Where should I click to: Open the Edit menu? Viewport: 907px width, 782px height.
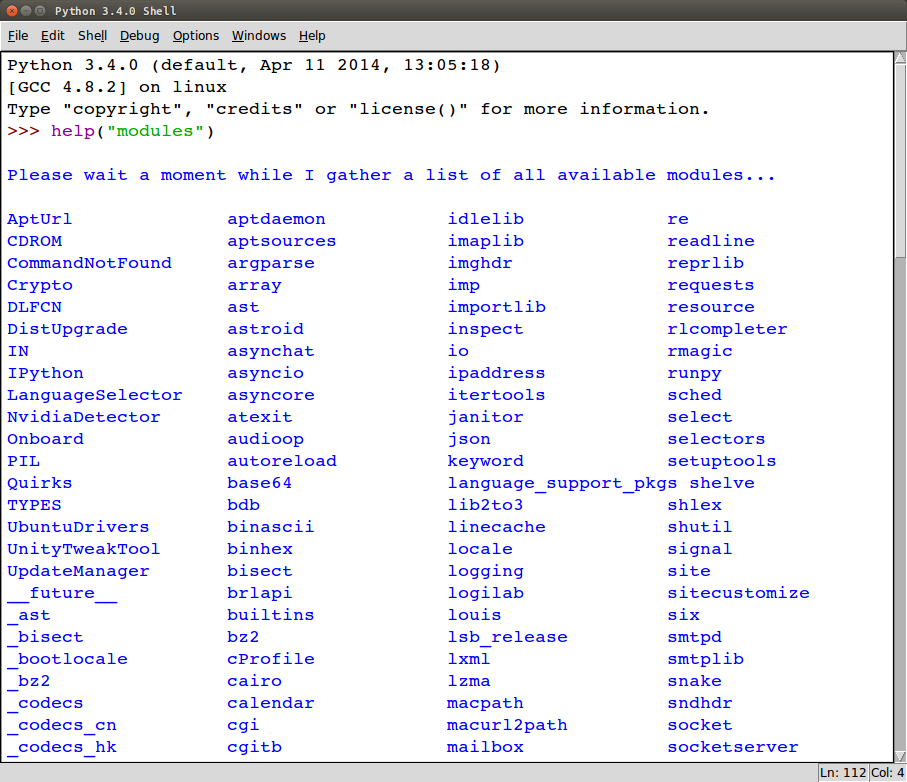(x=53, y=36)
